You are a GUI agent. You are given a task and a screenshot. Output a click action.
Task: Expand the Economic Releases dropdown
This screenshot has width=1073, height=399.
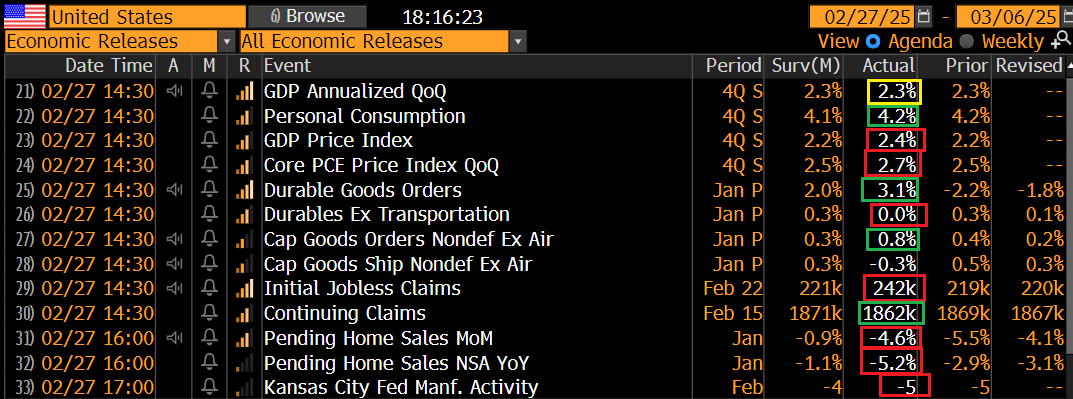pyautogui.click(x=227, y=42)
